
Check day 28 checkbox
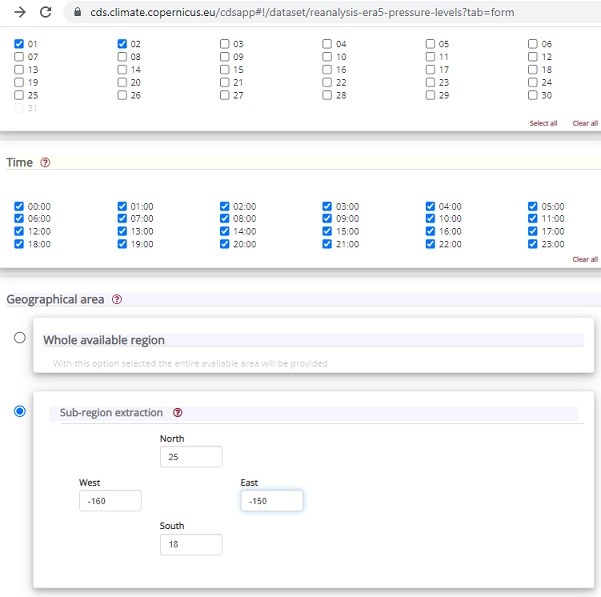click(327, 95)
